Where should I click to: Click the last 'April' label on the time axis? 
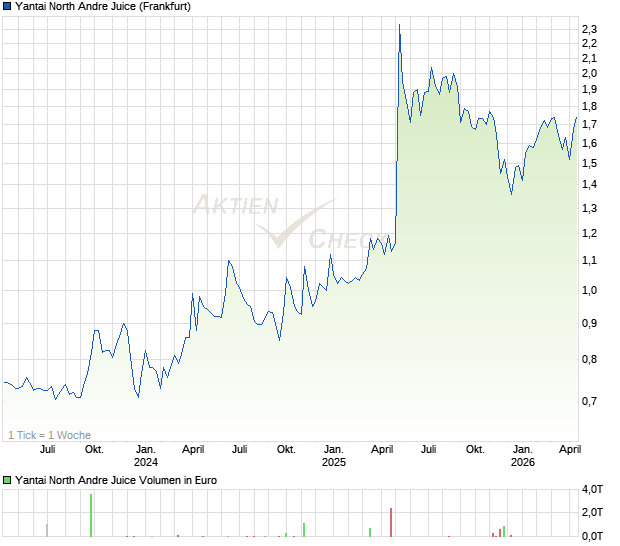pos(570,450)
